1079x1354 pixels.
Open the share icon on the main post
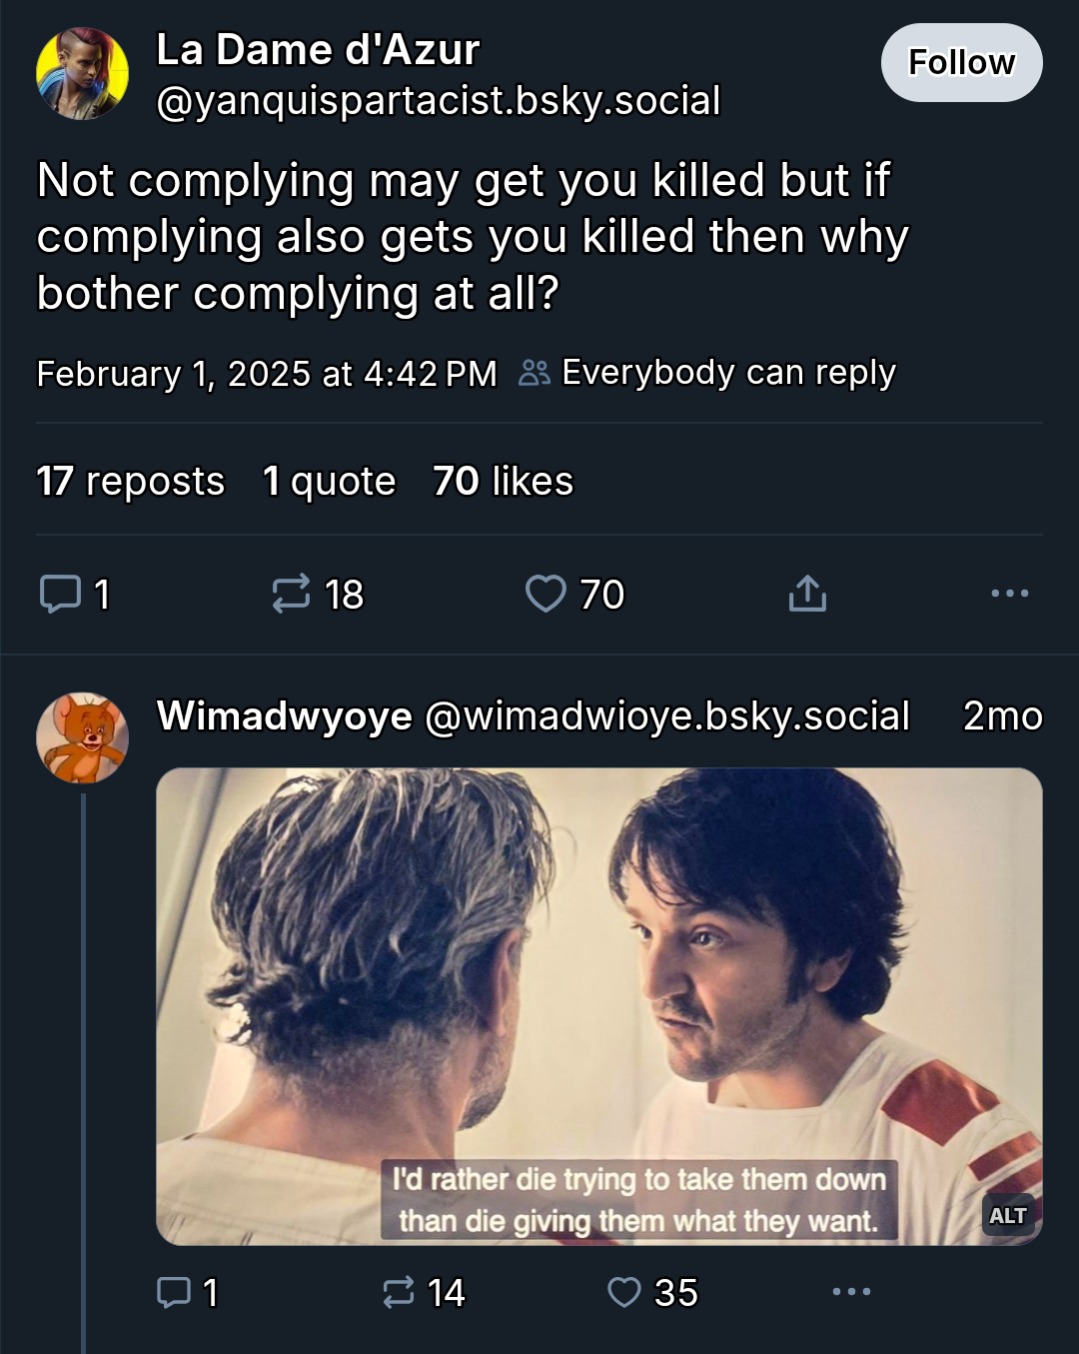(x=807, y=594)
